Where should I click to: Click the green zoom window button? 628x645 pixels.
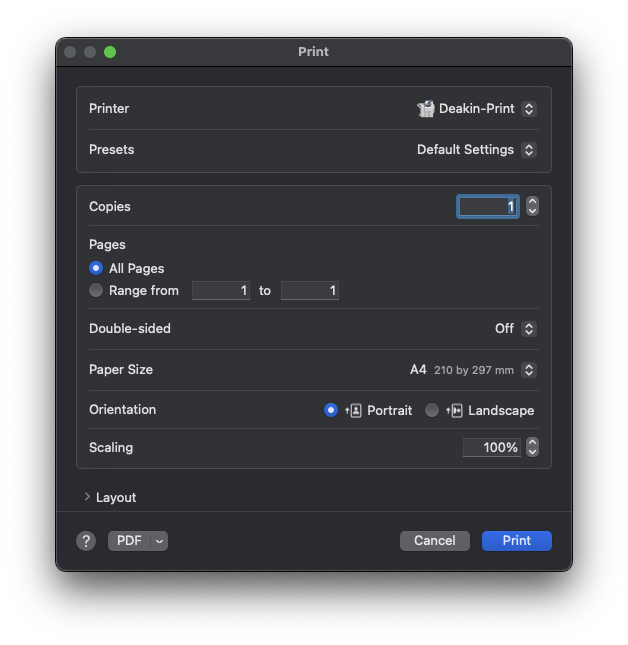pos(110,52)
